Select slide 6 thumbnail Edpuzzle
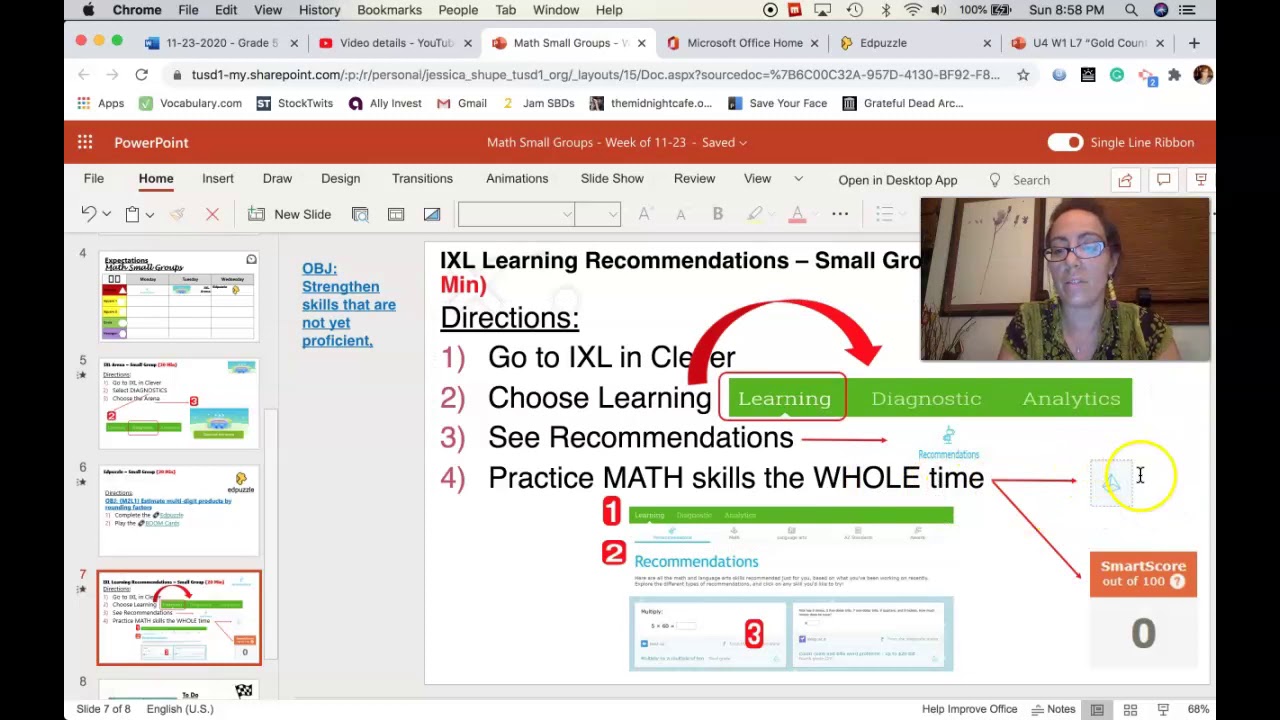The height and width of the screenshot is (720, 1280). tap(179, 510)
